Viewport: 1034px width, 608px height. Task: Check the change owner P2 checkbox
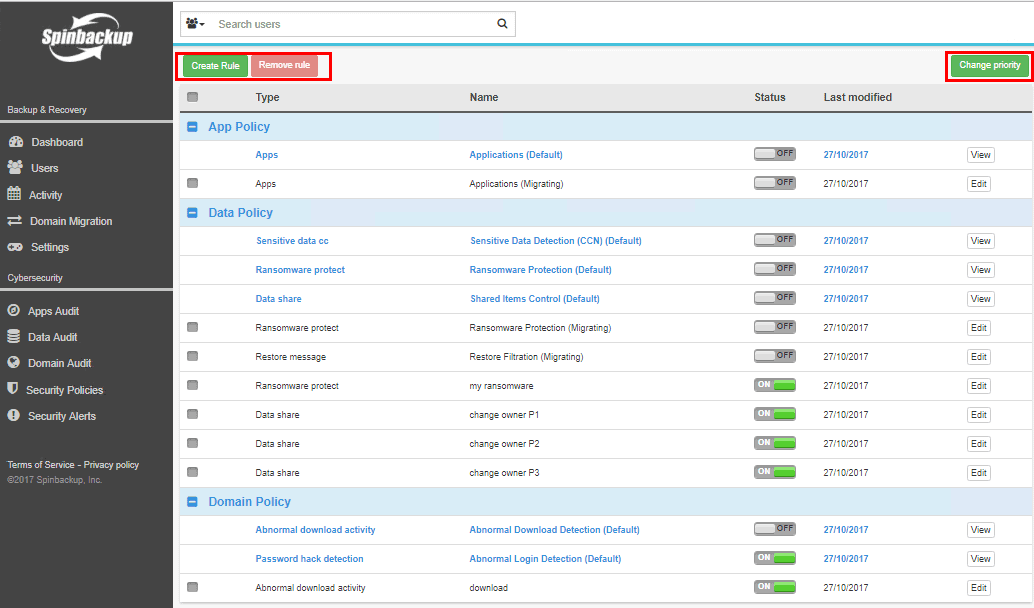tap(193, 443)
